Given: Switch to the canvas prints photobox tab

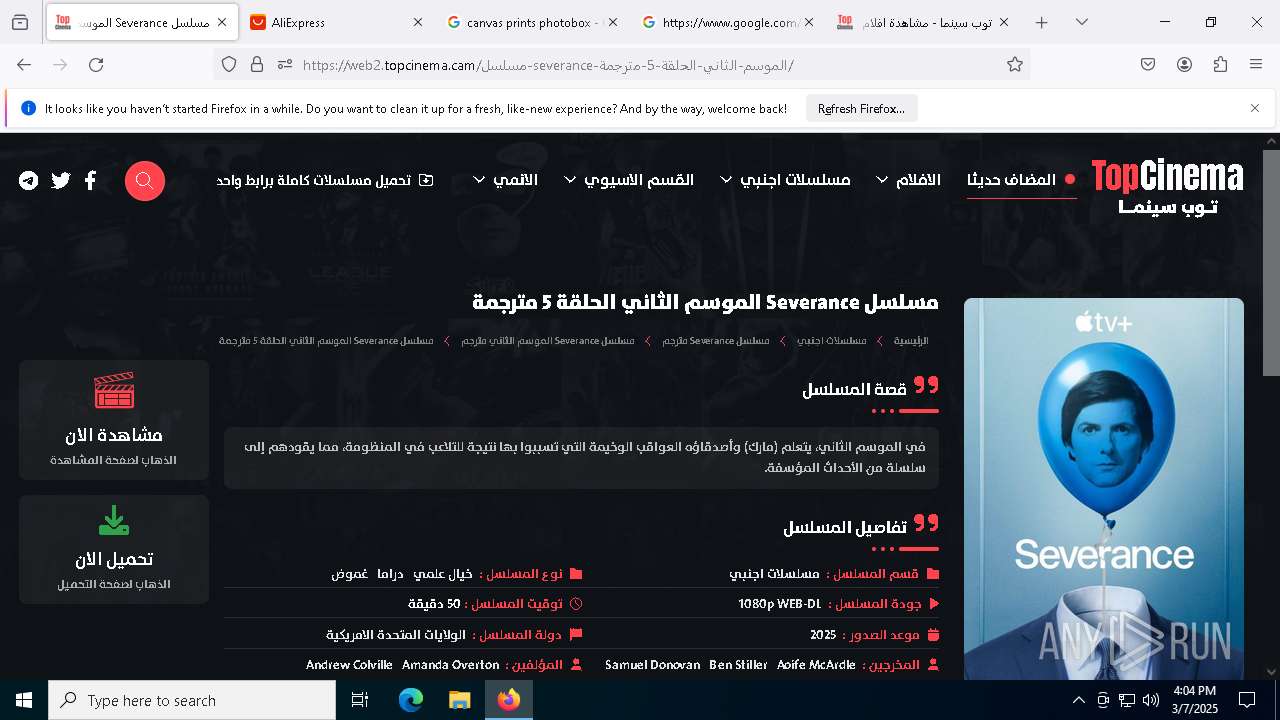Looking at the screenshot, I should coord(532,22).
